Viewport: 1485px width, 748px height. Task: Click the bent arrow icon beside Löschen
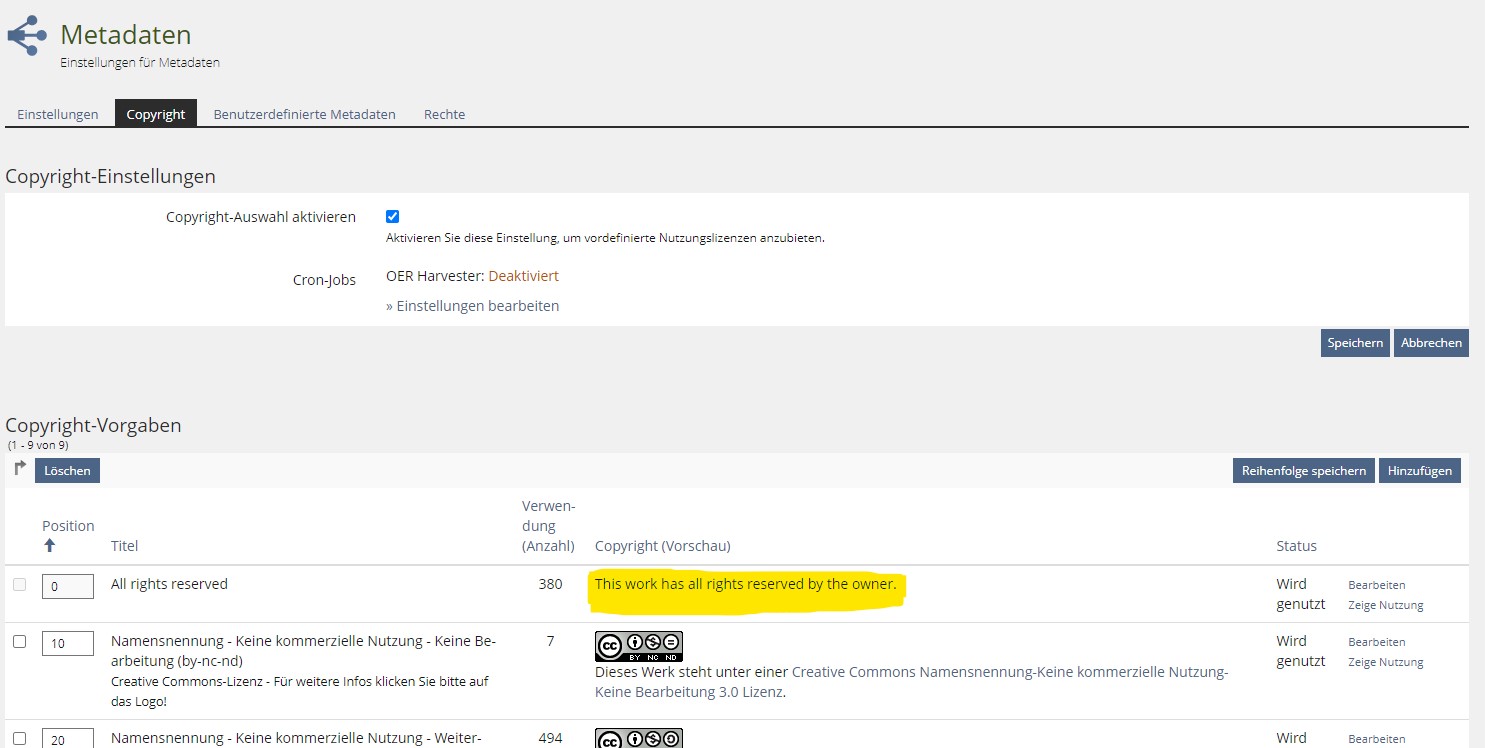click(20, 468)
